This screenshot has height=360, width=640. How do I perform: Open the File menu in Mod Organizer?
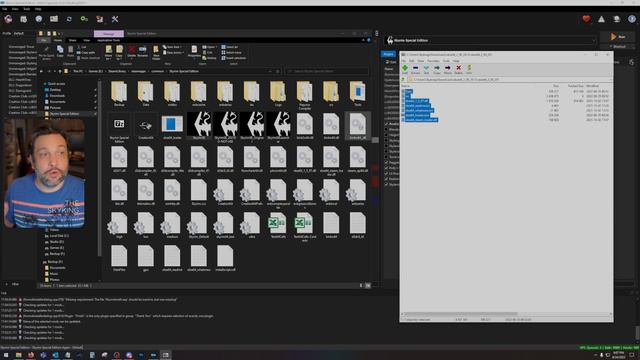pos(5,9)
